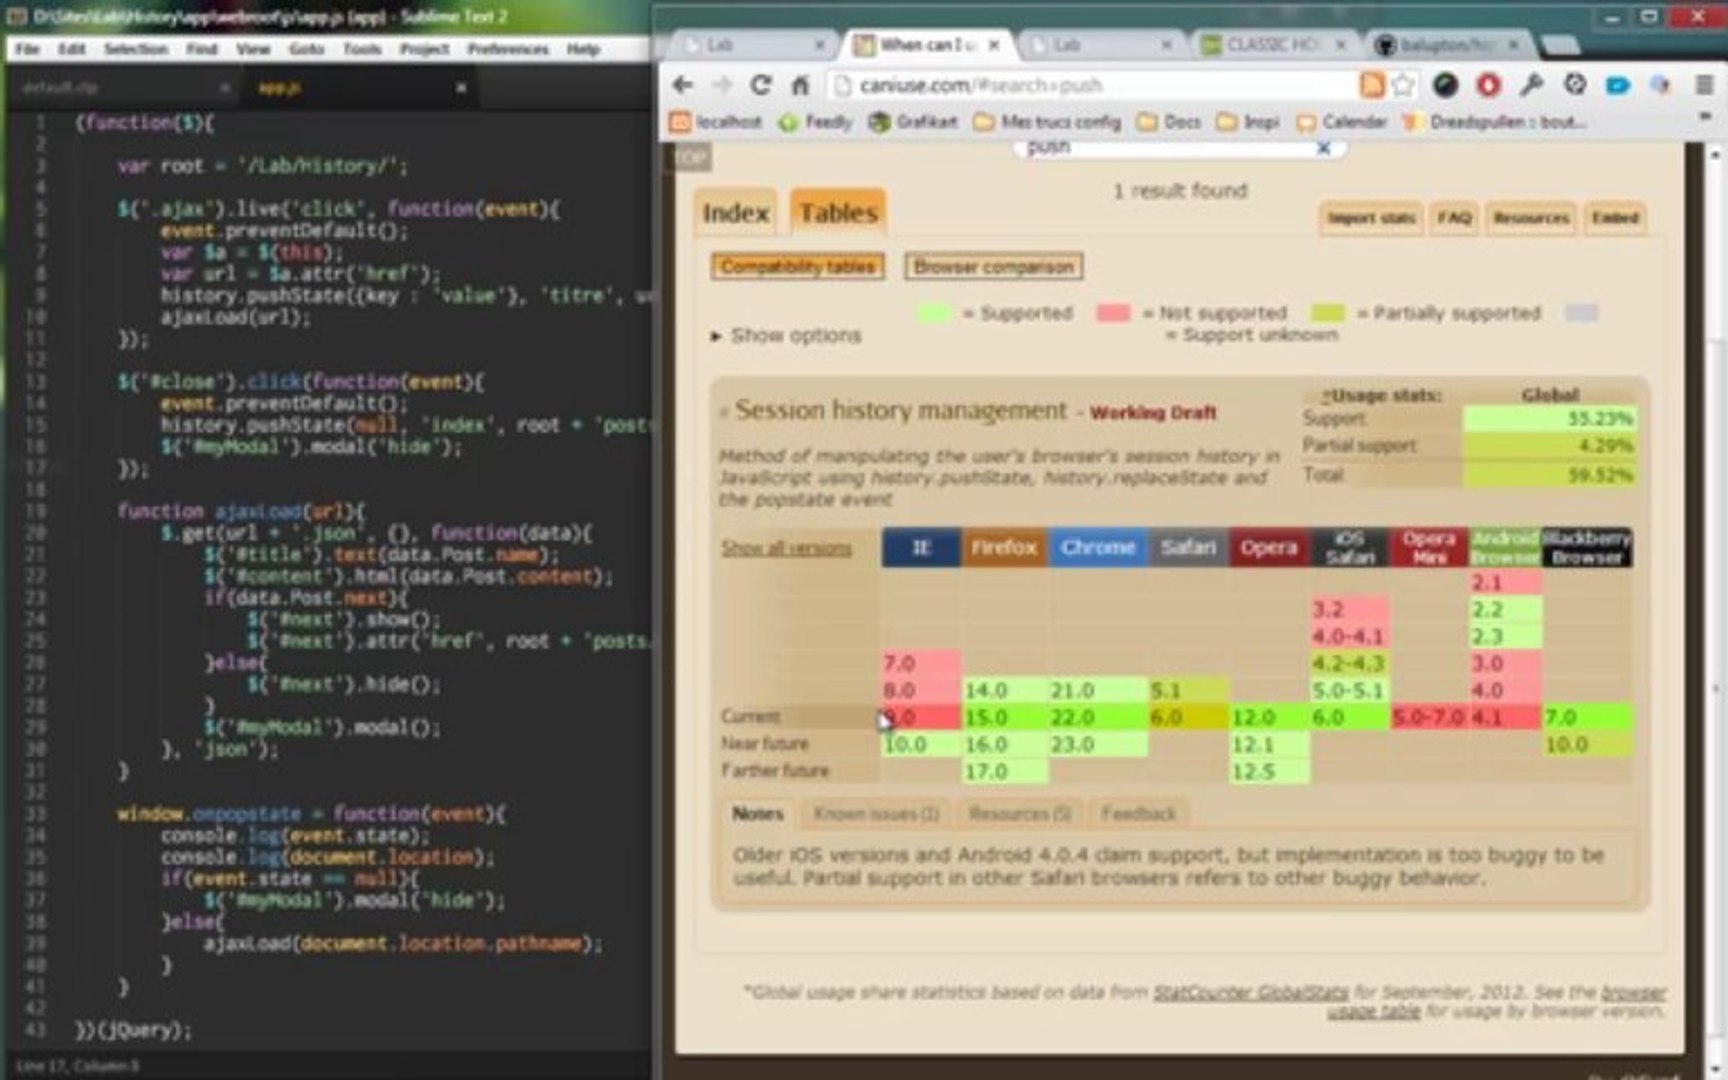Click Browser comparison button
The image size is (1728, 1080).
[993, 267]
